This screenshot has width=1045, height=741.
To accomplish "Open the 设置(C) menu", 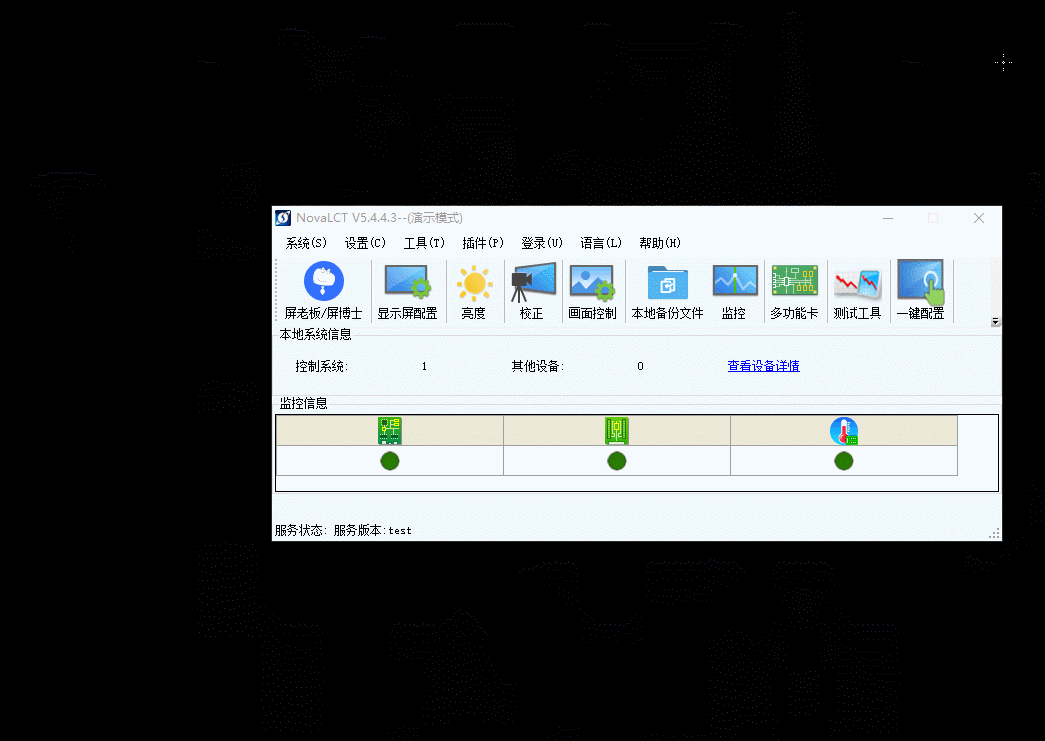I will 365,243.
